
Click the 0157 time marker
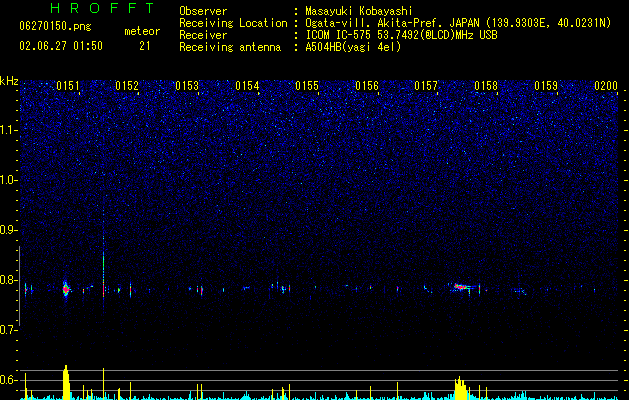[426, 86]
